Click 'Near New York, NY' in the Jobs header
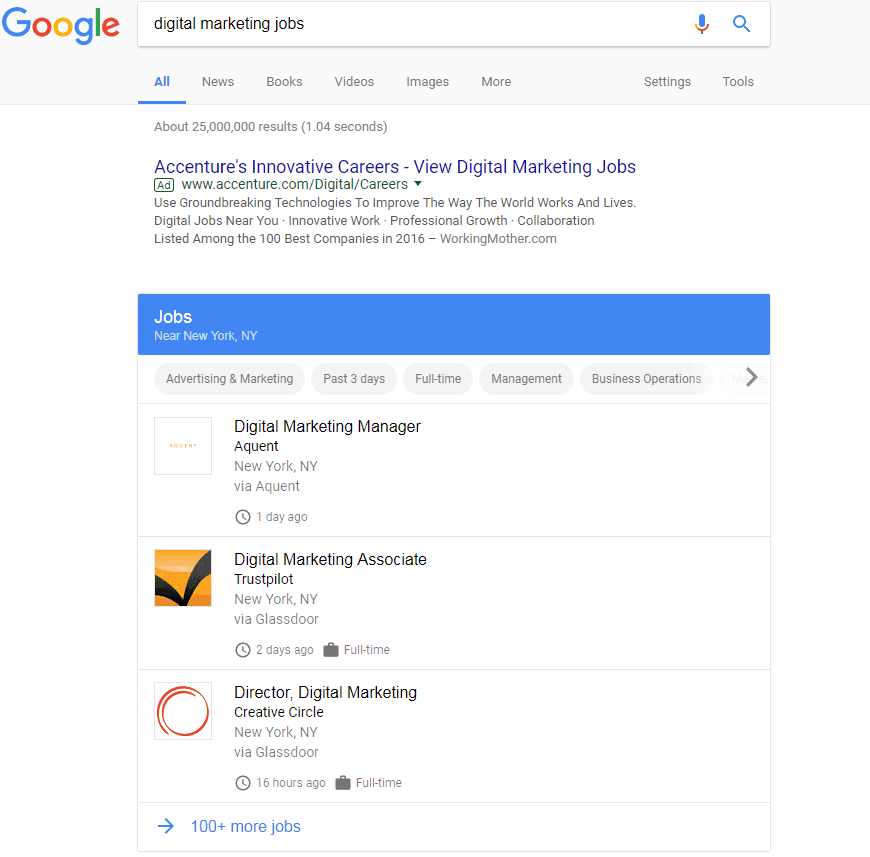The image size is (870, 857). point(205,336)
